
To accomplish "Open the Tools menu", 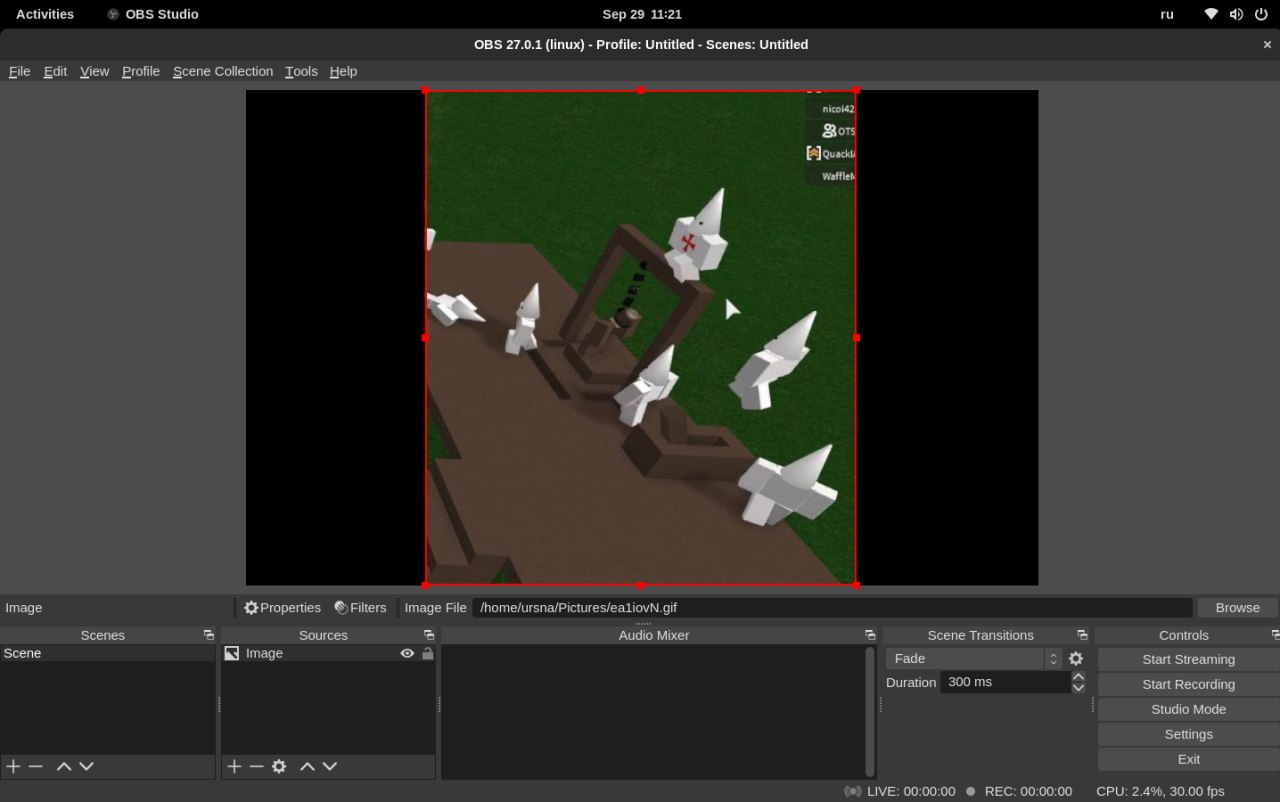I will point(301,71).
